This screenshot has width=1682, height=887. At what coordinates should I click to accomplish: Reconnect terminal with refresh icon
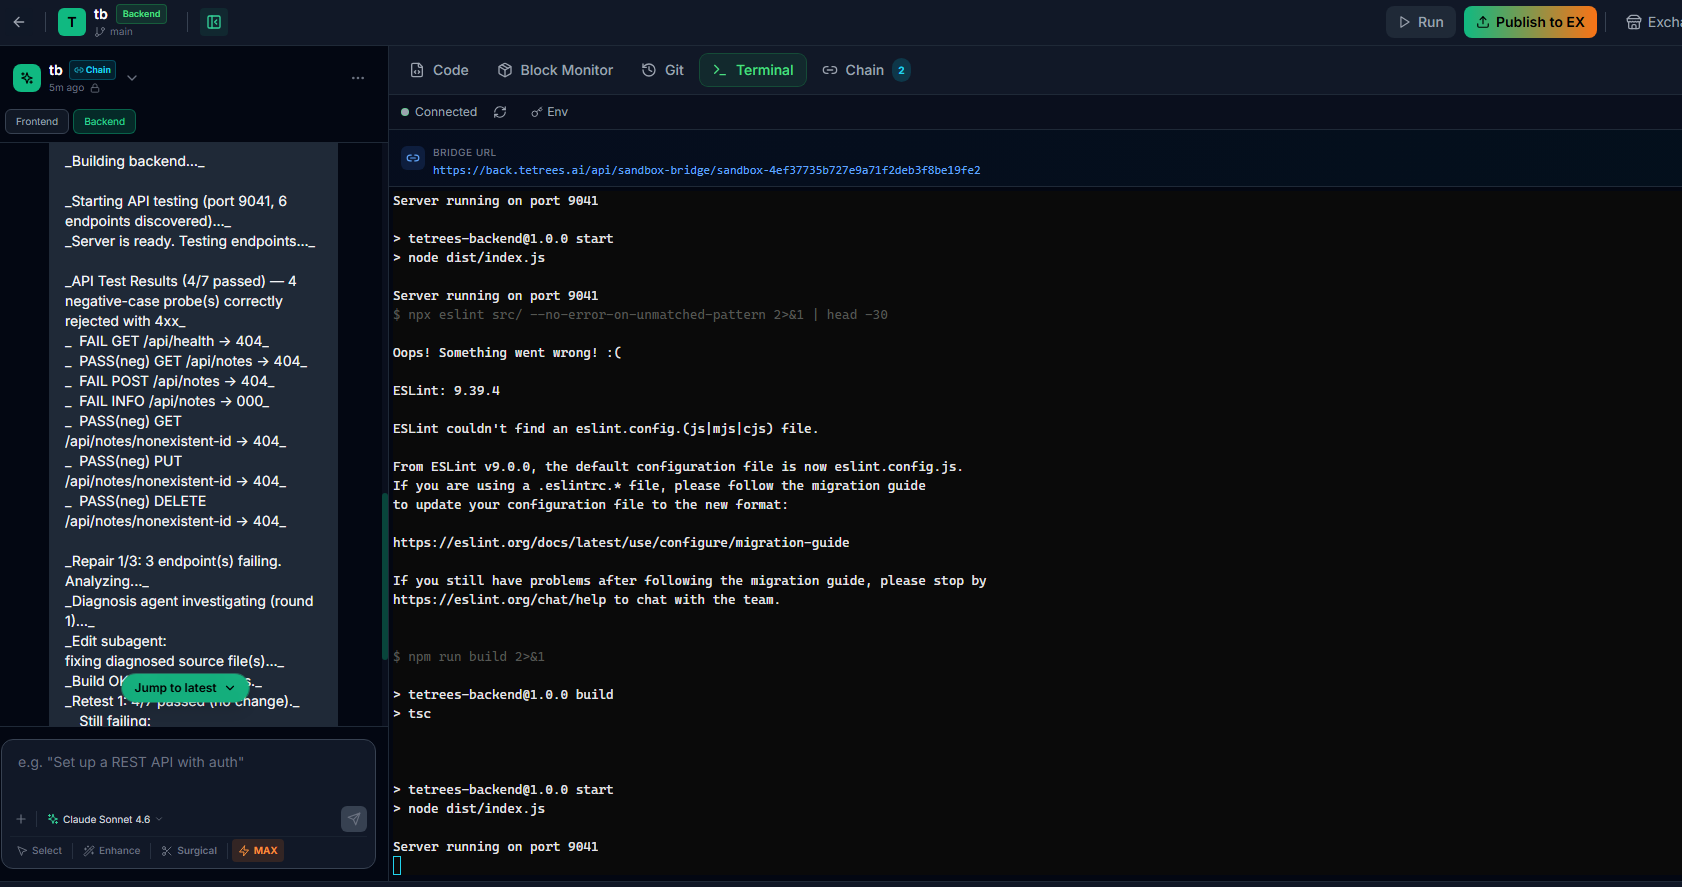point(500,112)
